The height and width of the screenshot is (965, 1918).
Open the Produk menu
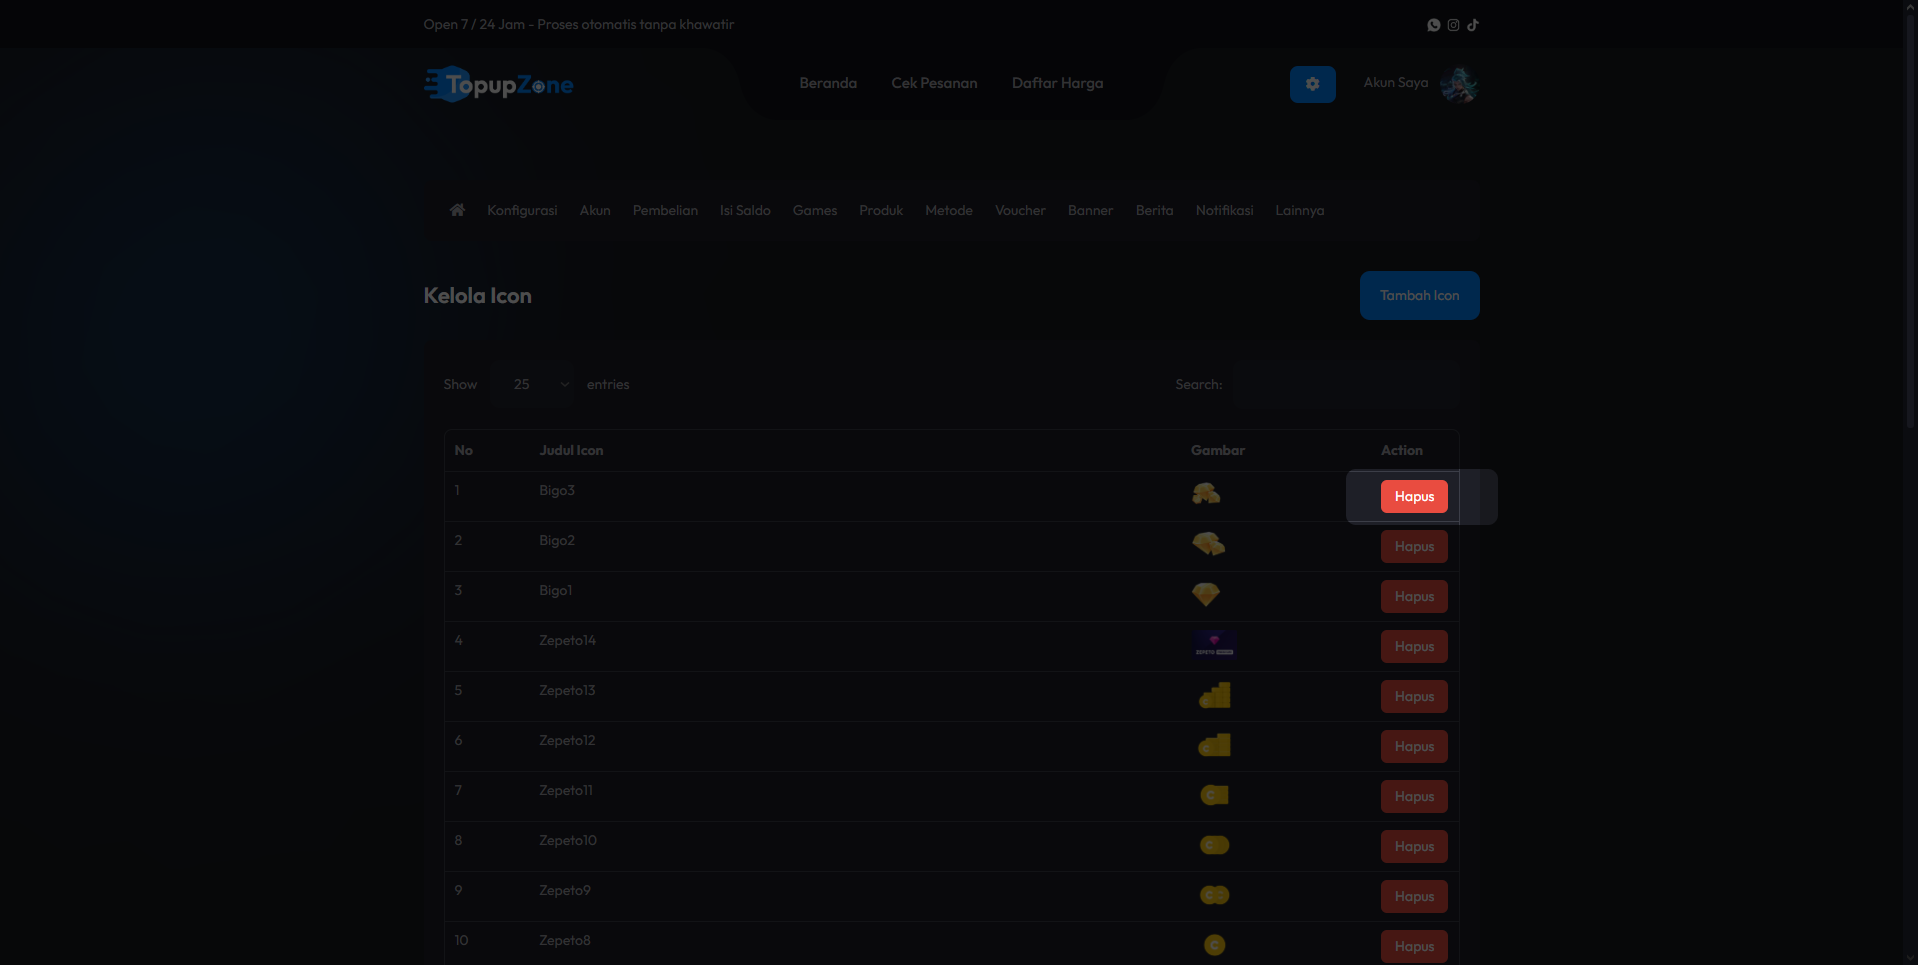(881, 210)
